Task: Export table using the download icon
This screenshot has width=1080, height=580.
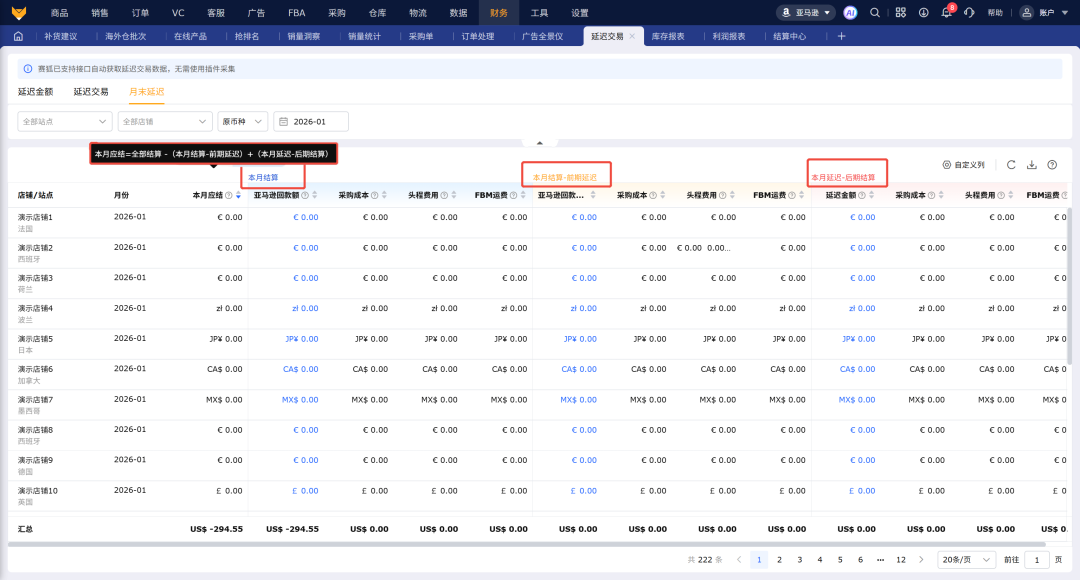Action: point(1032,165)
